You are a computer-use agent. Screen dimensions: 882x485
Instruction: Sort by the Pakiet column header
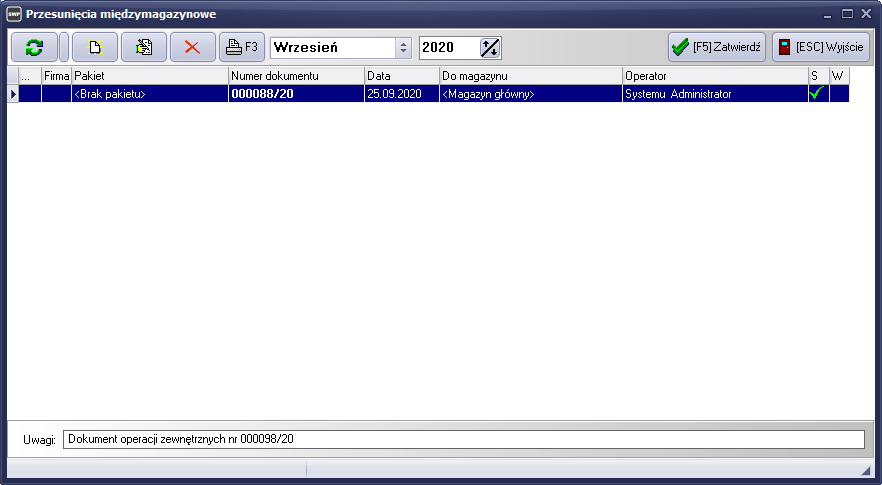pos(149,76)
